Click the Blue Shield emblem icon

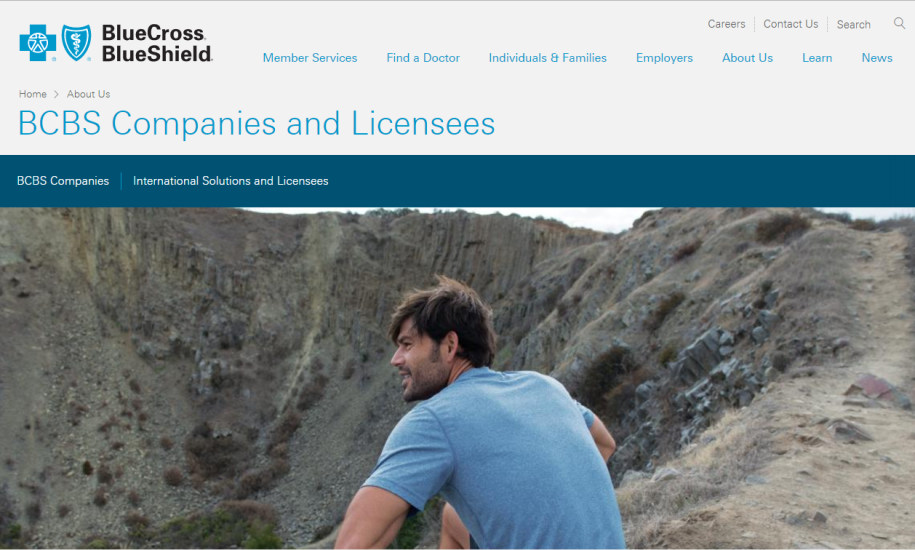pyautogui.click(x=76, y=43)
